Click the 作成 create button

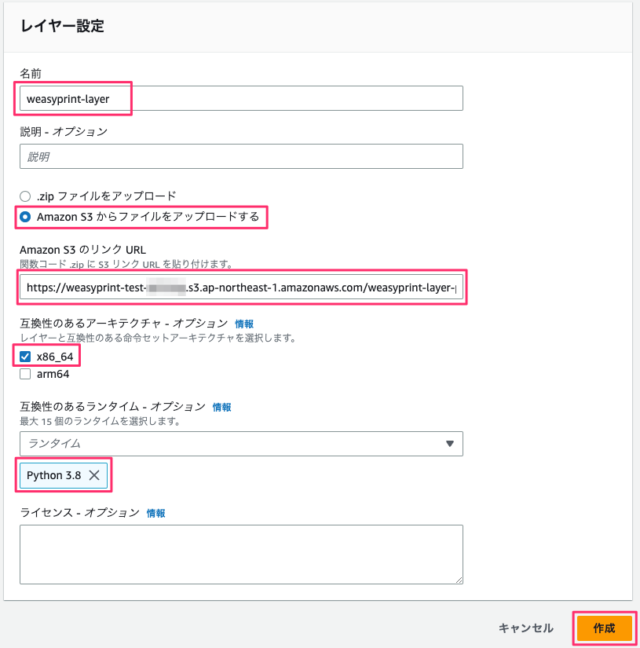click(604, 628)
